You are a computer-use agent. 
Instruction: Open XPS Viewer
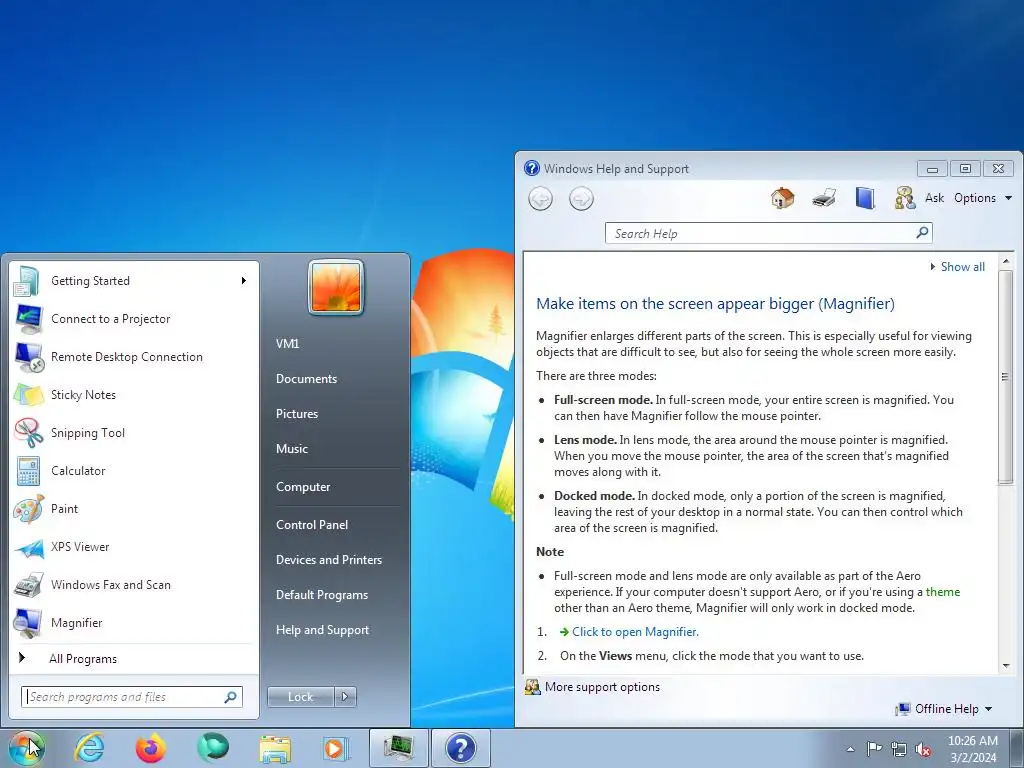click(x=134, y=547)
